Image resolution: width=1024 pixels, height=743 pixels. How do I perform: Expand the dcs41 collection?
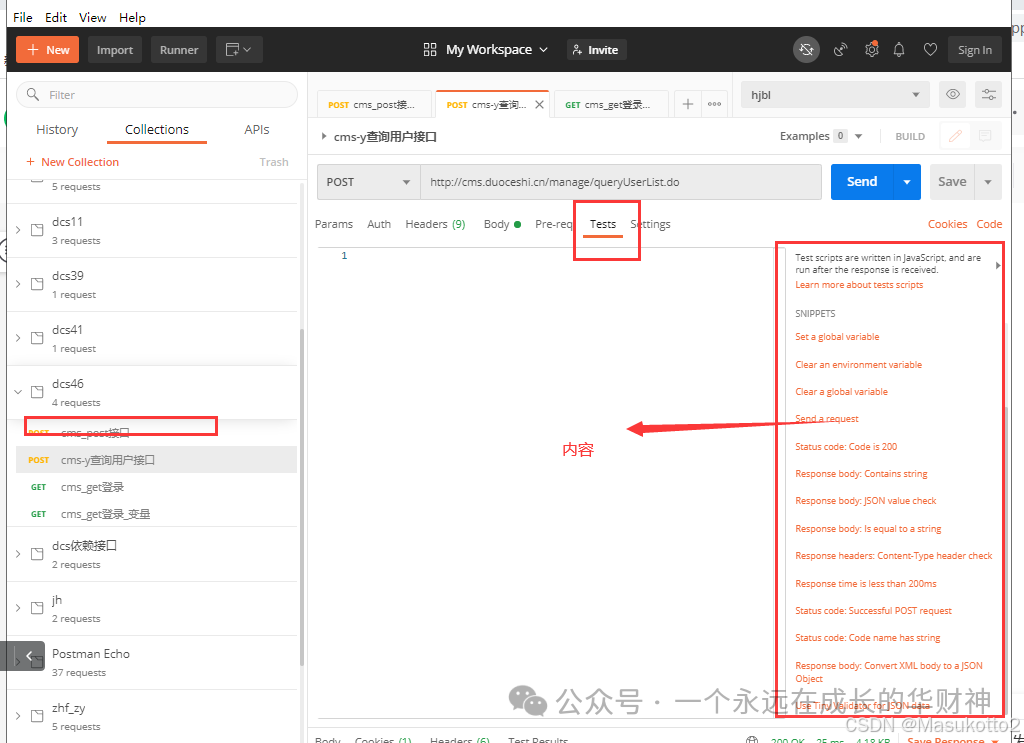[x=18, y=338]
